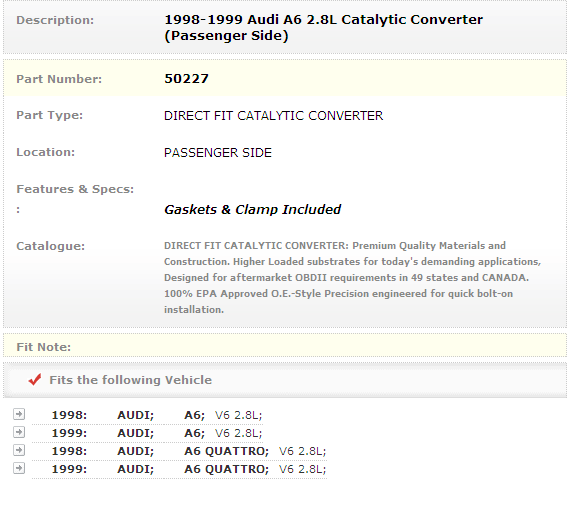
Task: Click the Catalogue description paragraph
Action: [353, 277]
